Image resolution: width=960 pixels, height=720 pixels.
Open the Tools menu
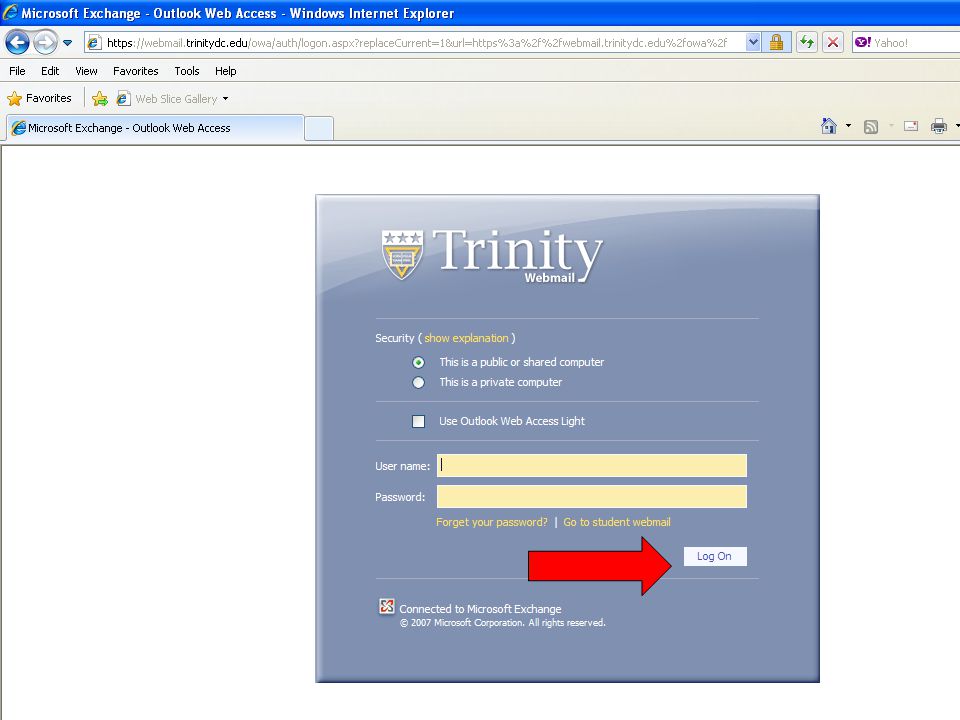click(x=187, y=71)
